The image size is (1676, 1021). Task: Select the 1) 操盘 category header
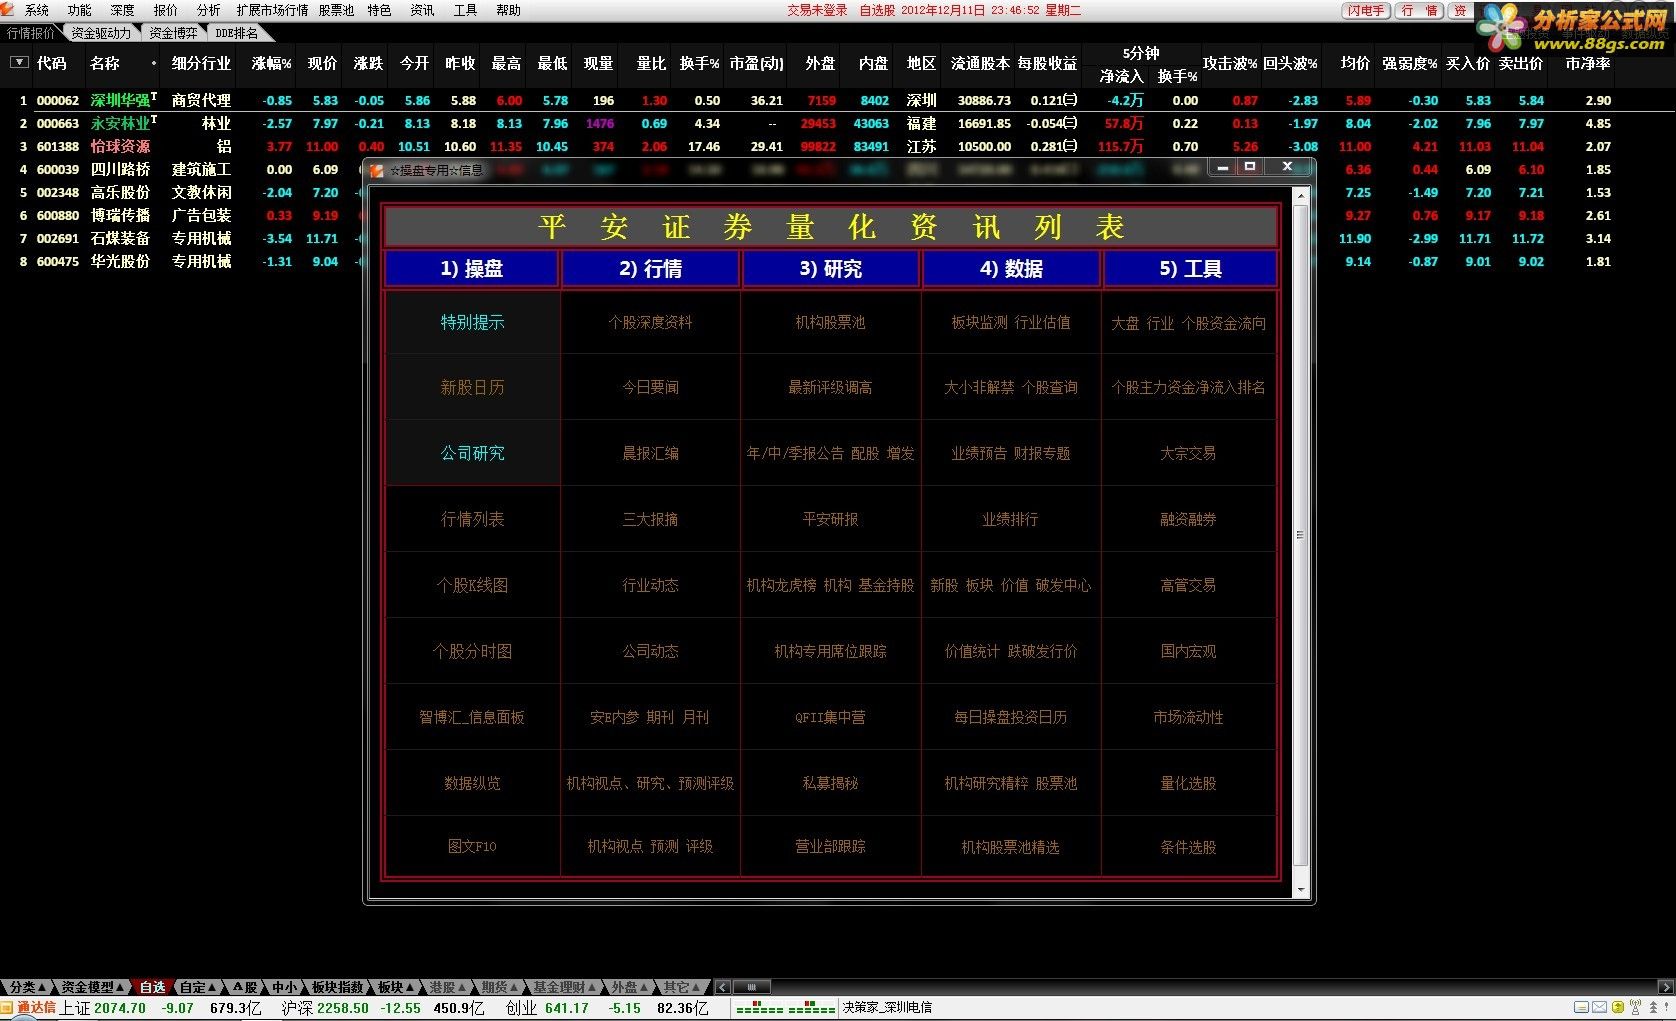pyautogui.click(x=471, y=269)
